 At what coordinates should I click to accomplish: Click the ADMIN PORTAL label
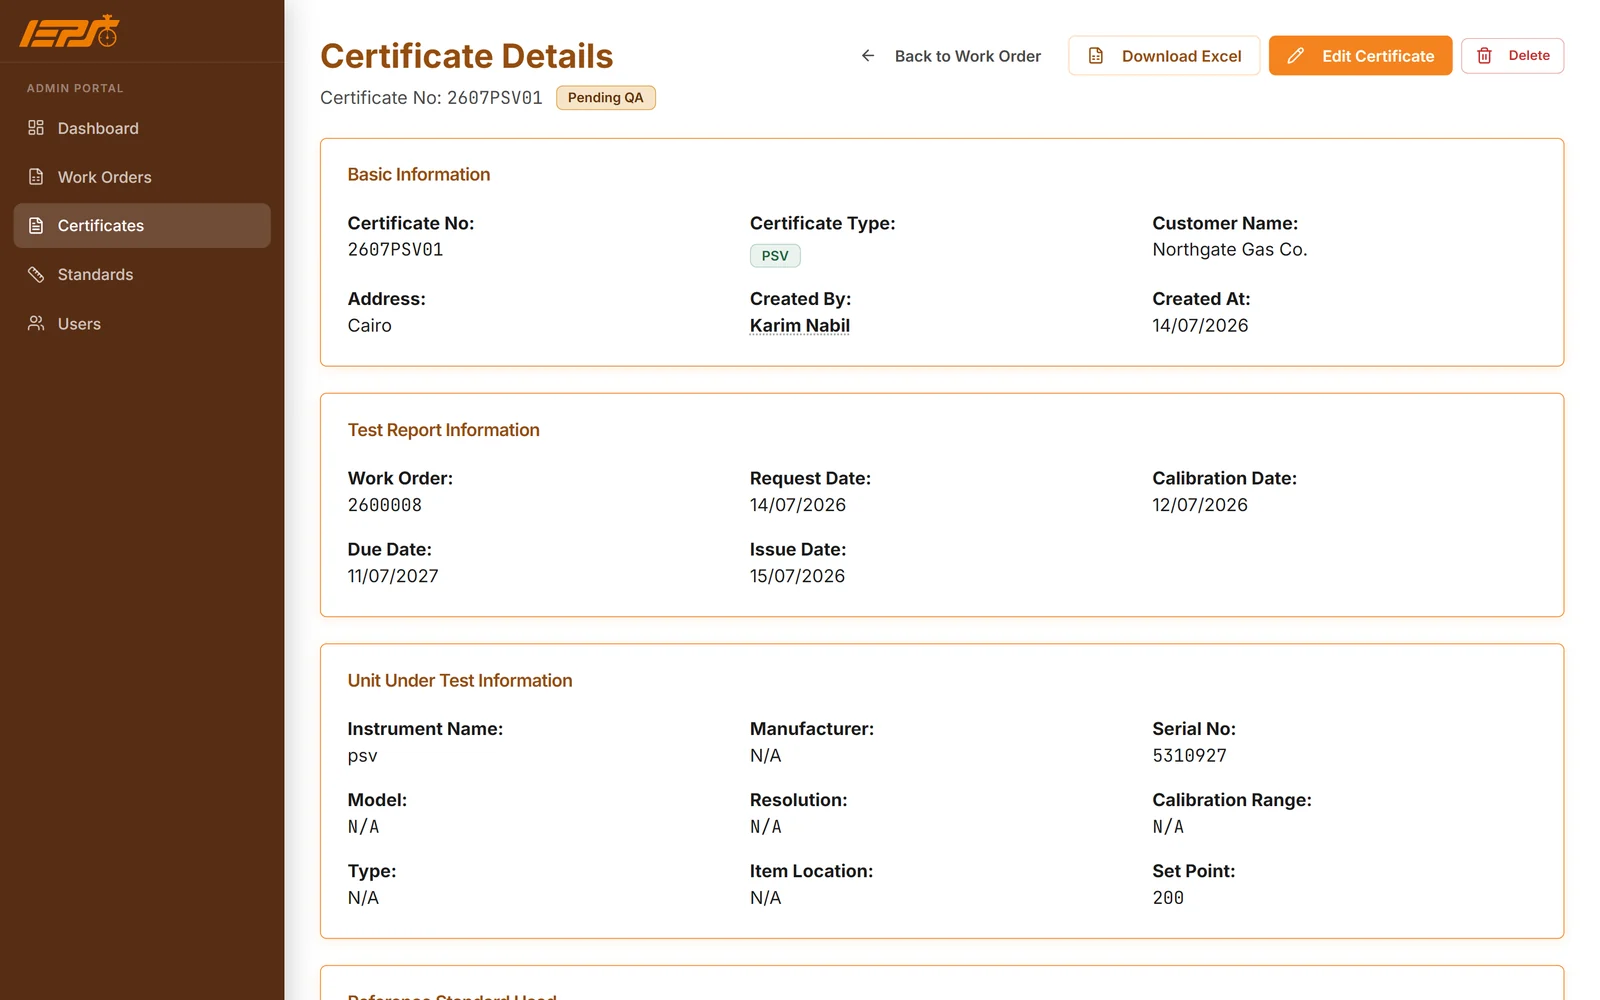tap(75, 88)
